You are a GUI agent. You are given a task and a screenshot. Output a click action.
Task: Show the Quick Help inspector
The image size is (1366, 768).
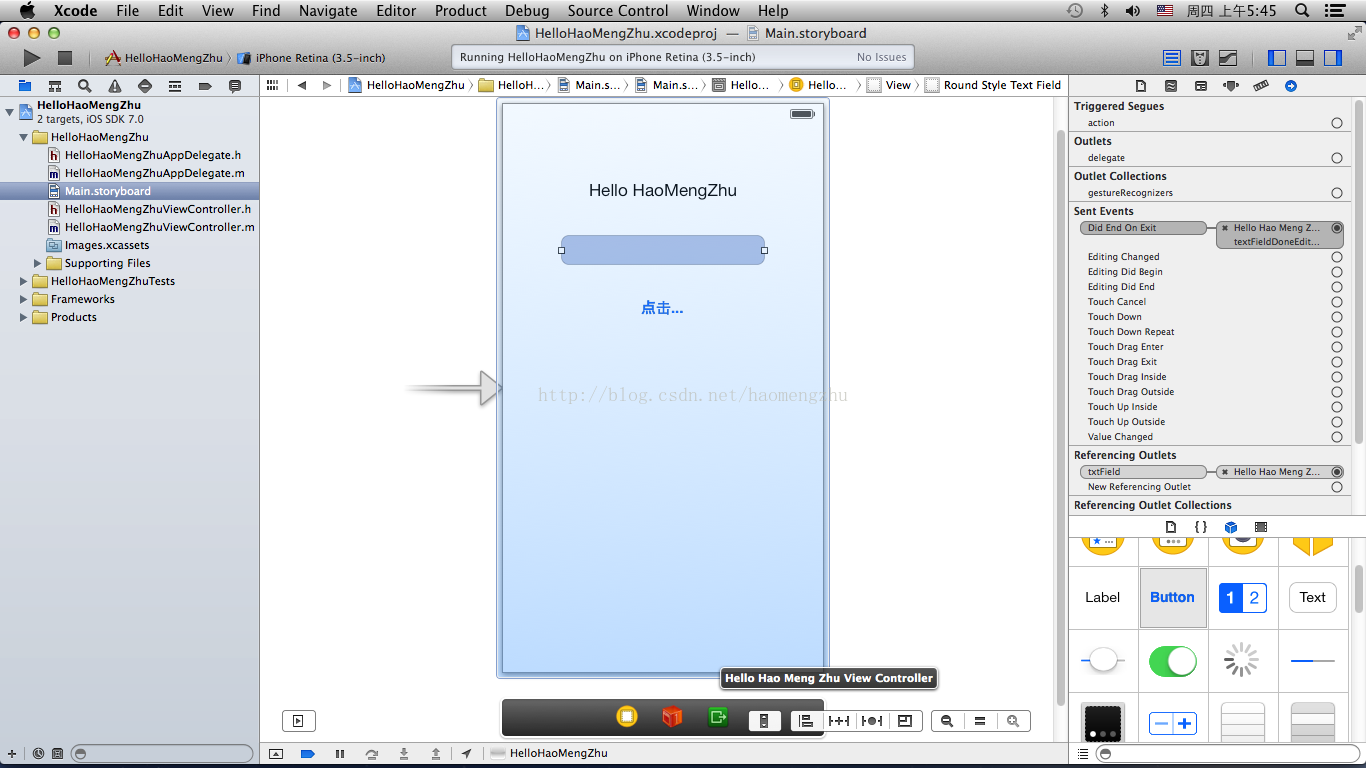1171,86
